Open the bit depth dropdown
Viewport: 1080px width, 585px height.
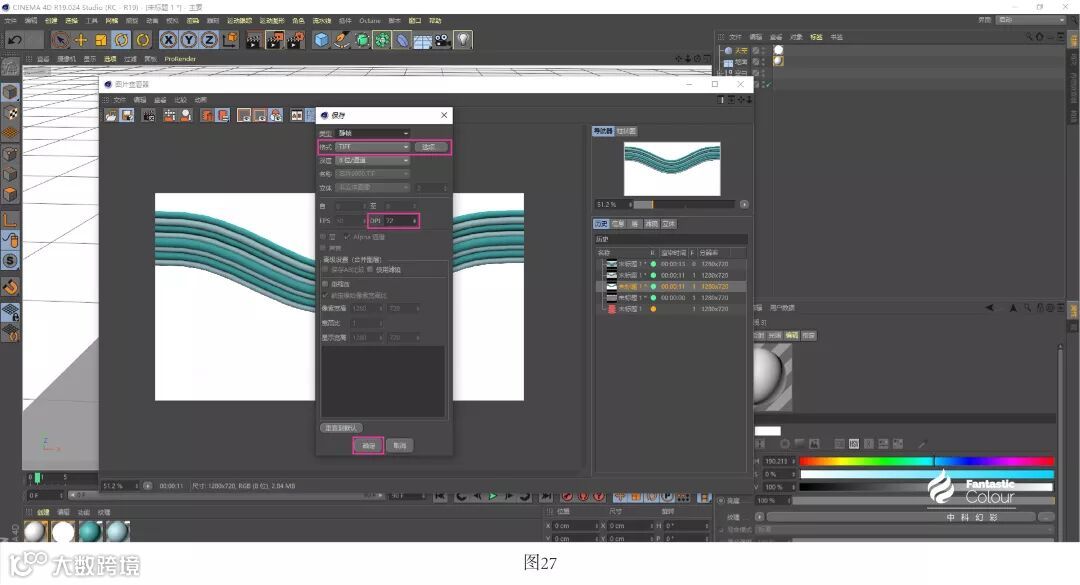(373, 161)
